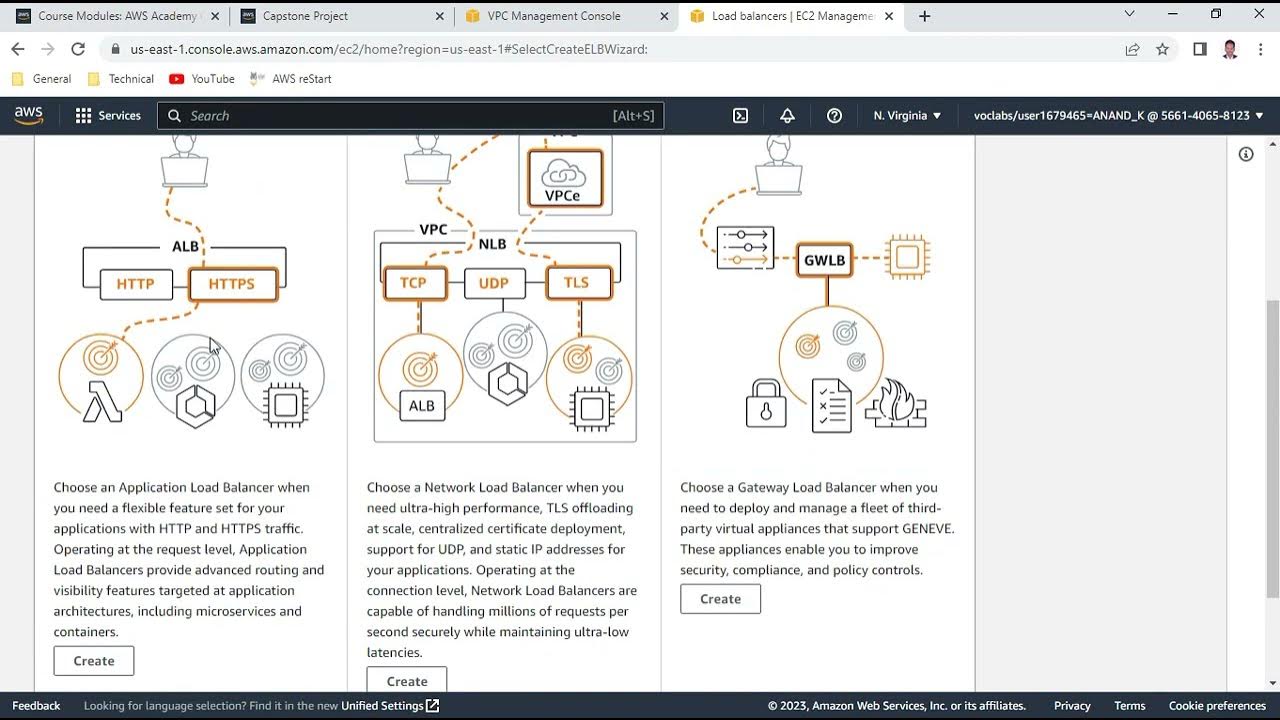Click the AWS console search field

click(x=410, y=116)
